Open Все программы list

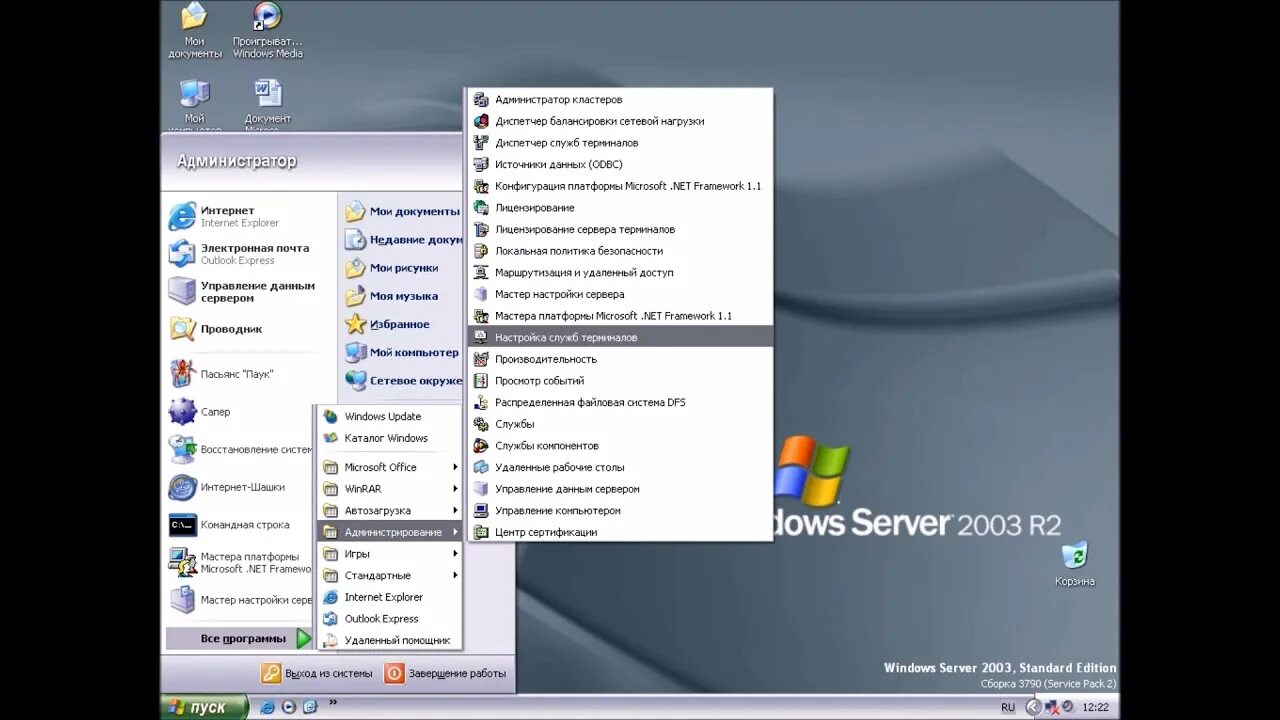click(x=240, y=638)
